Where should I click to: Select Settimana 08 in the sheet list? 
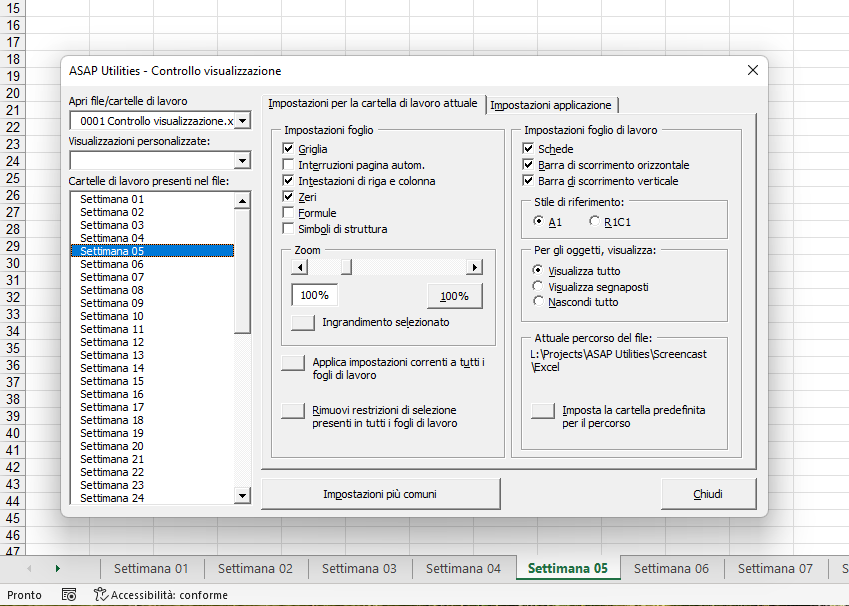[x=152, y=290]
